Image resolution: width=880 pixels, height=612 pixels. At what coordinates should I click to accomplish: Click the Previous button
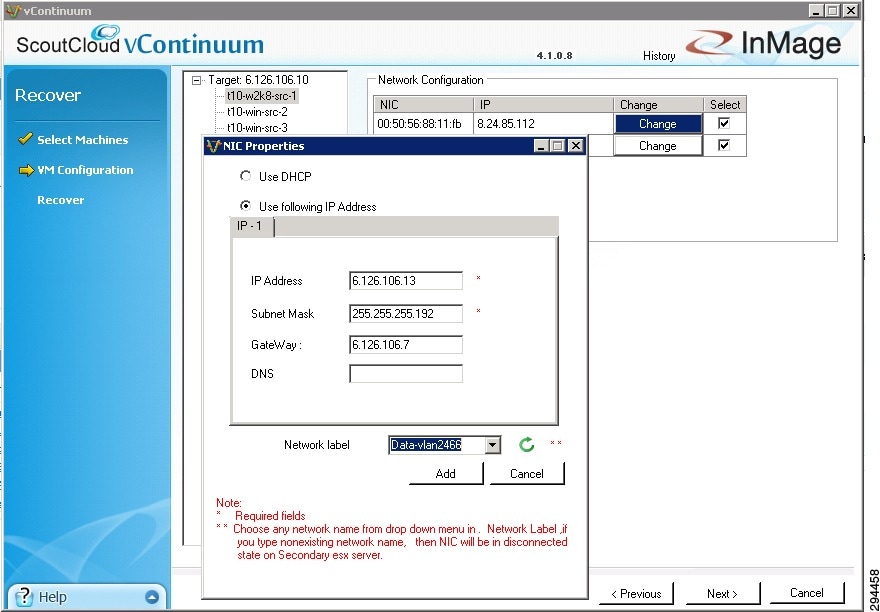[636, 593]
